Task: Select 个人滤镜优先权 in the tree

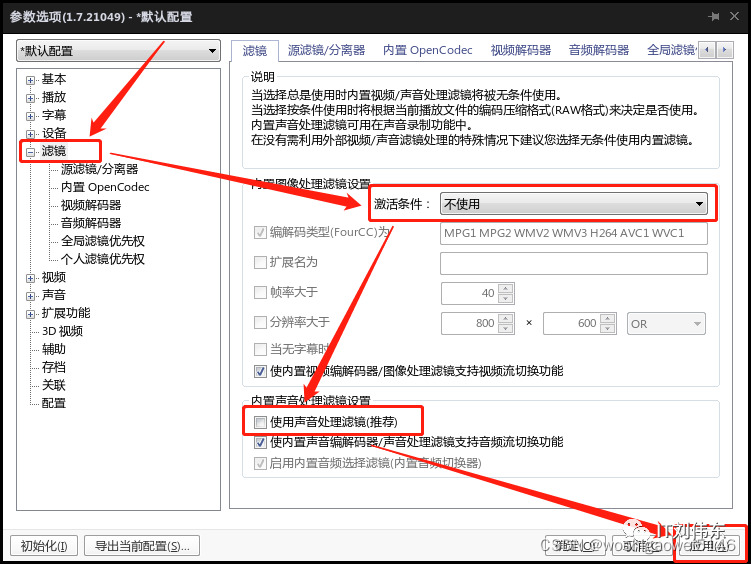Action: tap(102, 259)
